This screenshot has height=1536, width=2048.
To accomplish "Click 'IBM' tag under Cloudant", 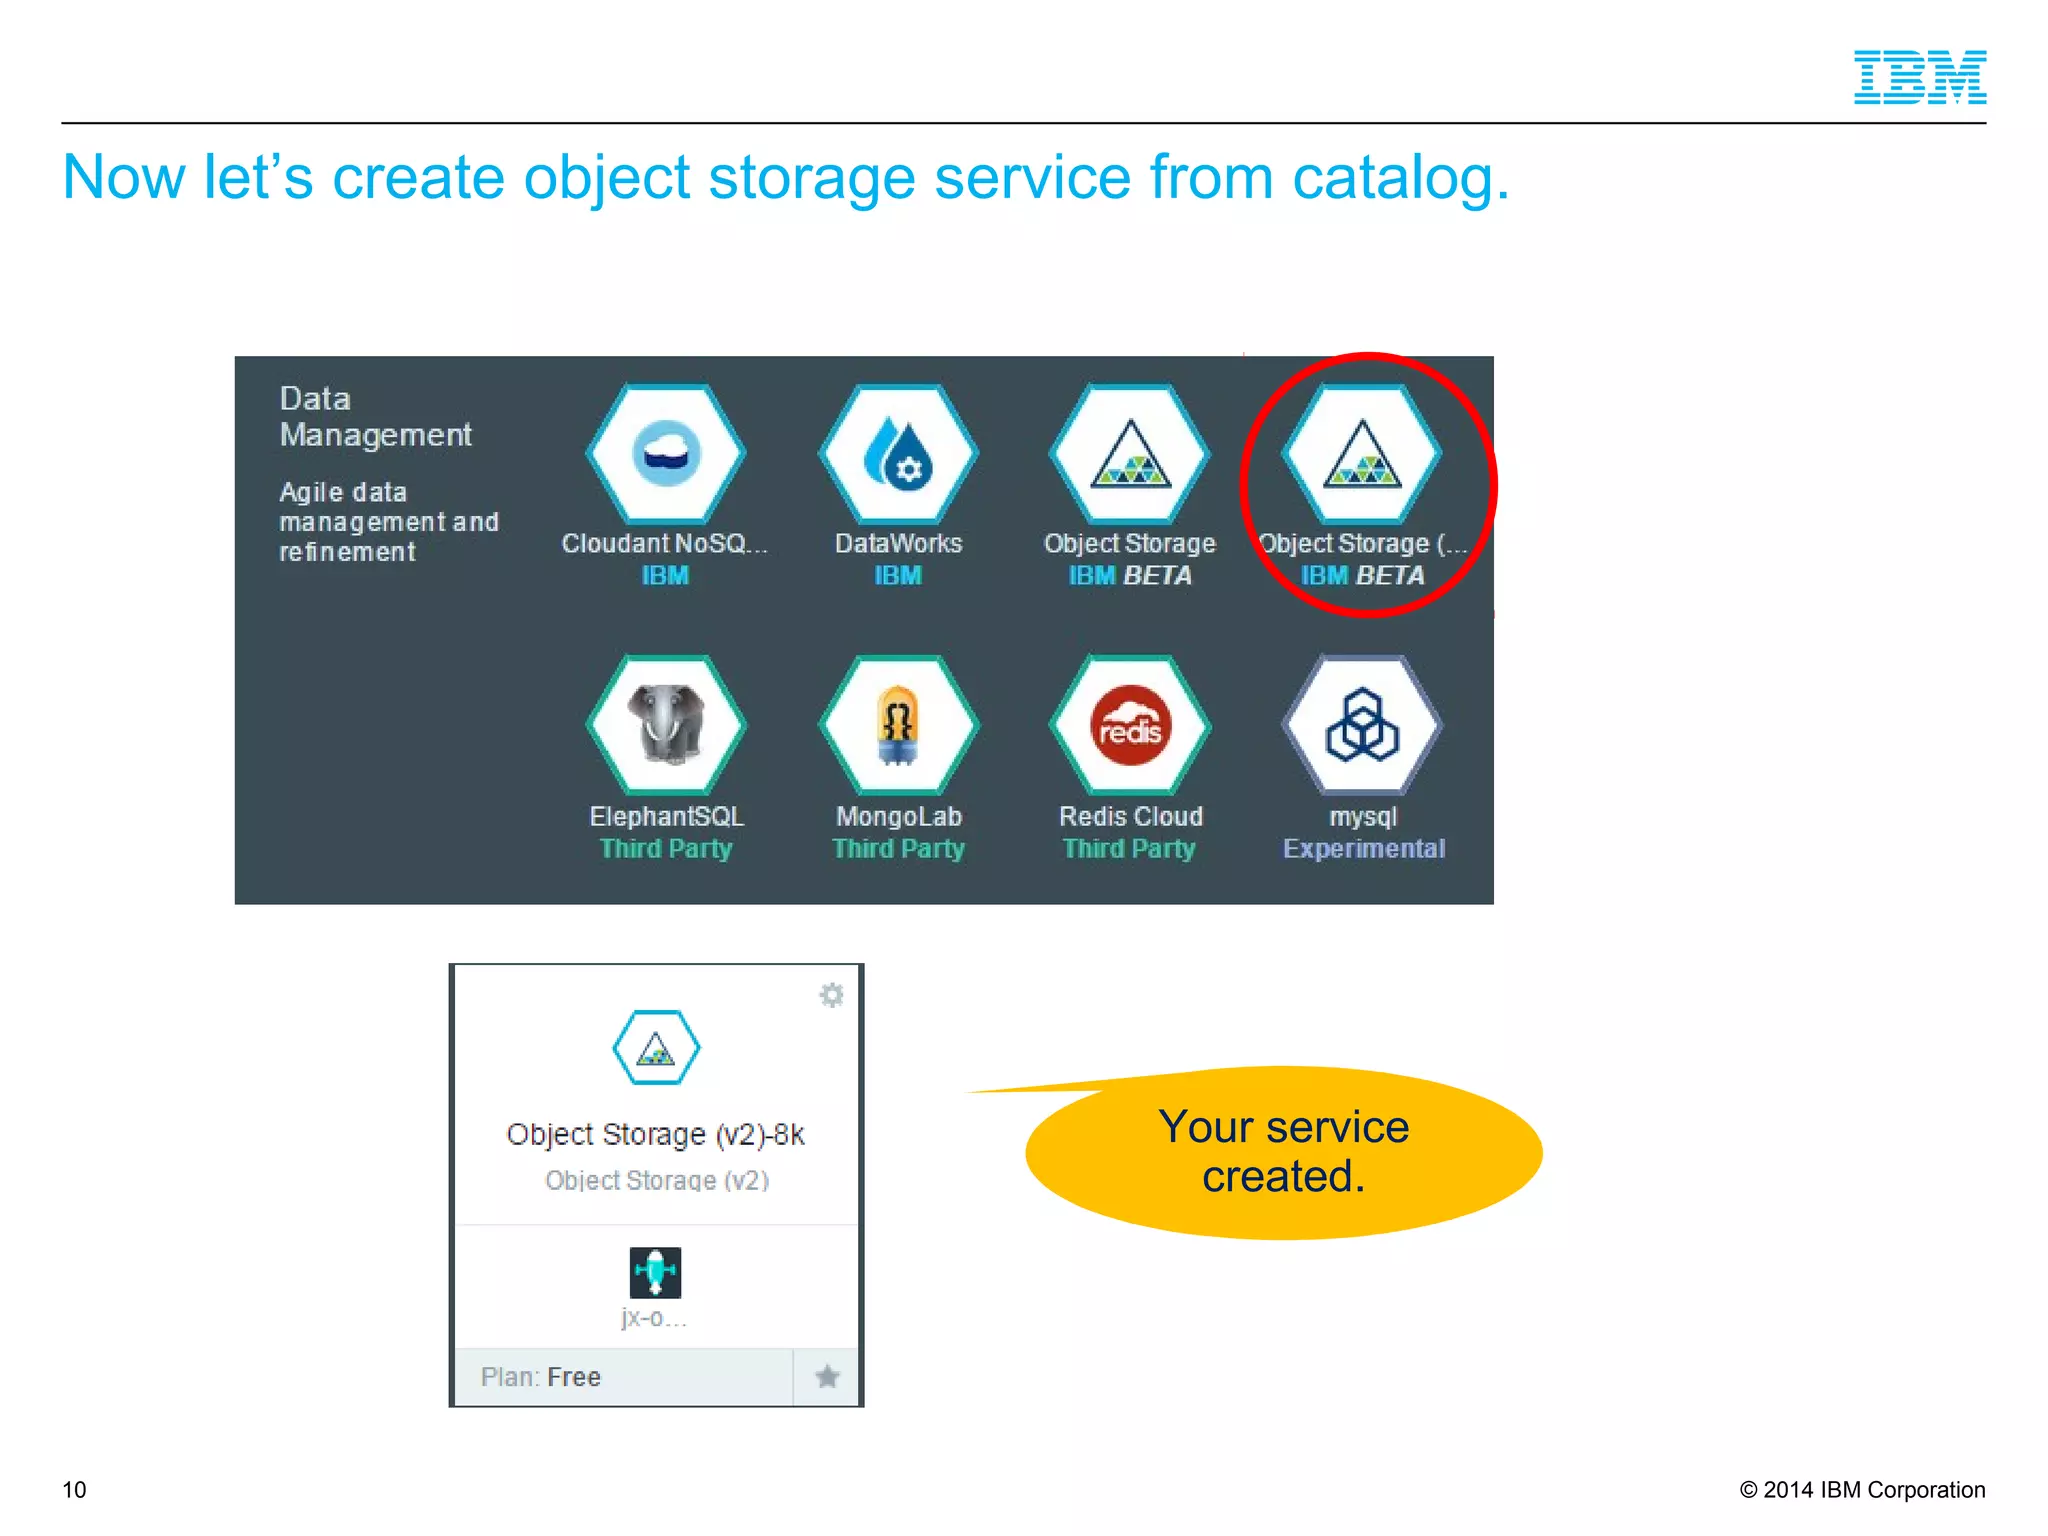I will pos(665,575).
